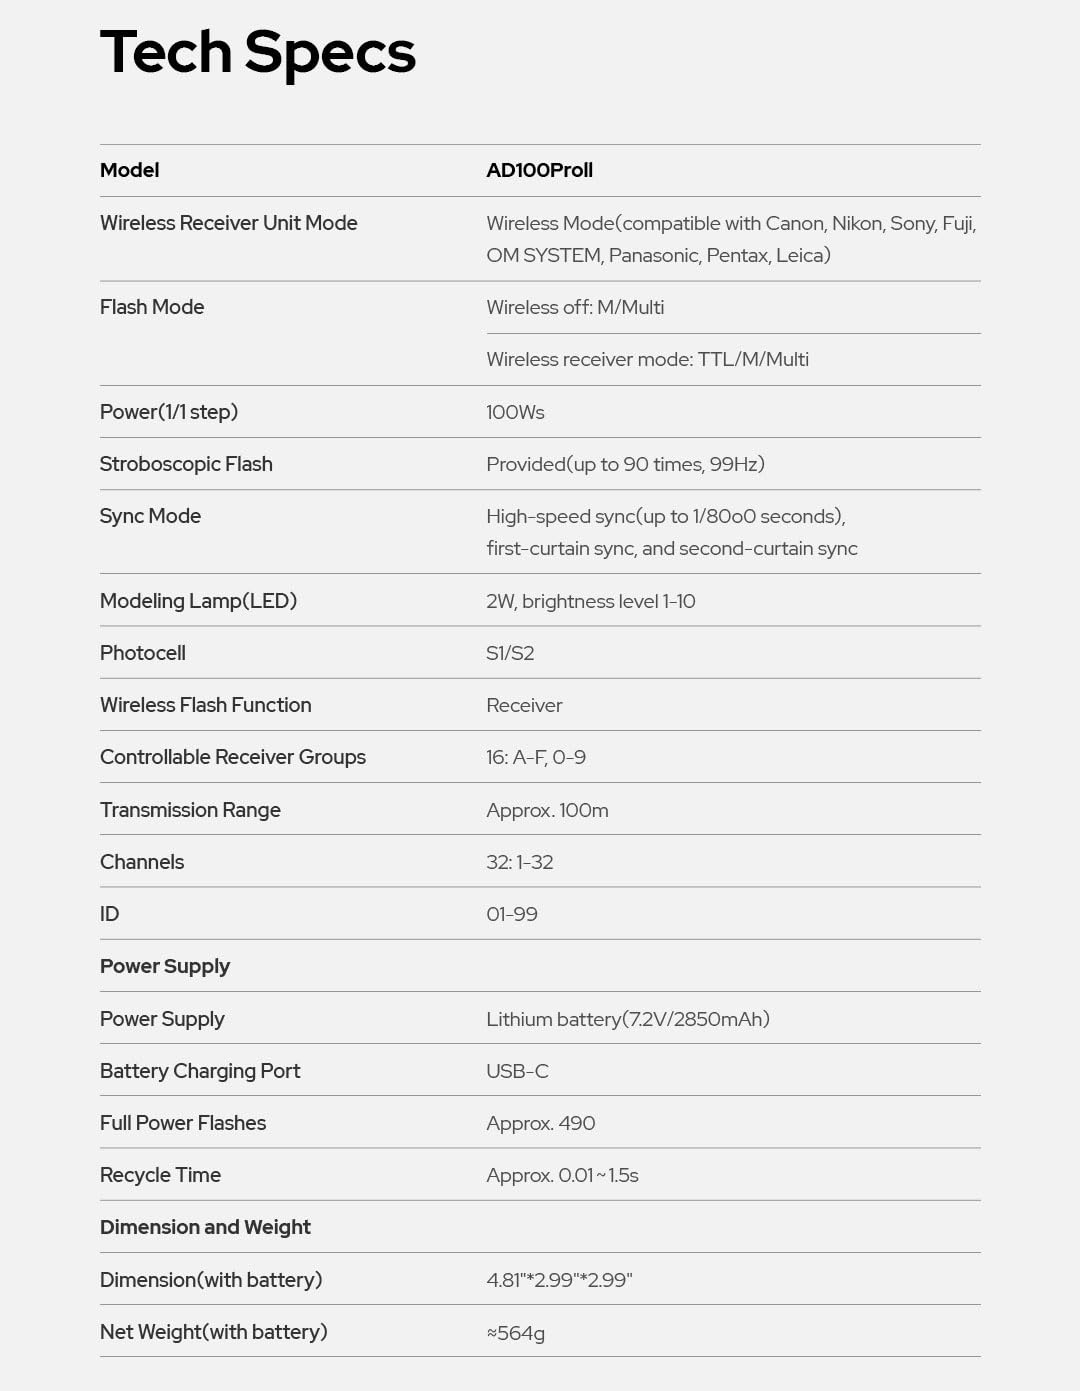Click the Lithium battery(7.2V/2850mAh) value
Viewport: 1080px width, 1391px height.
click(x=628, y=1019)
